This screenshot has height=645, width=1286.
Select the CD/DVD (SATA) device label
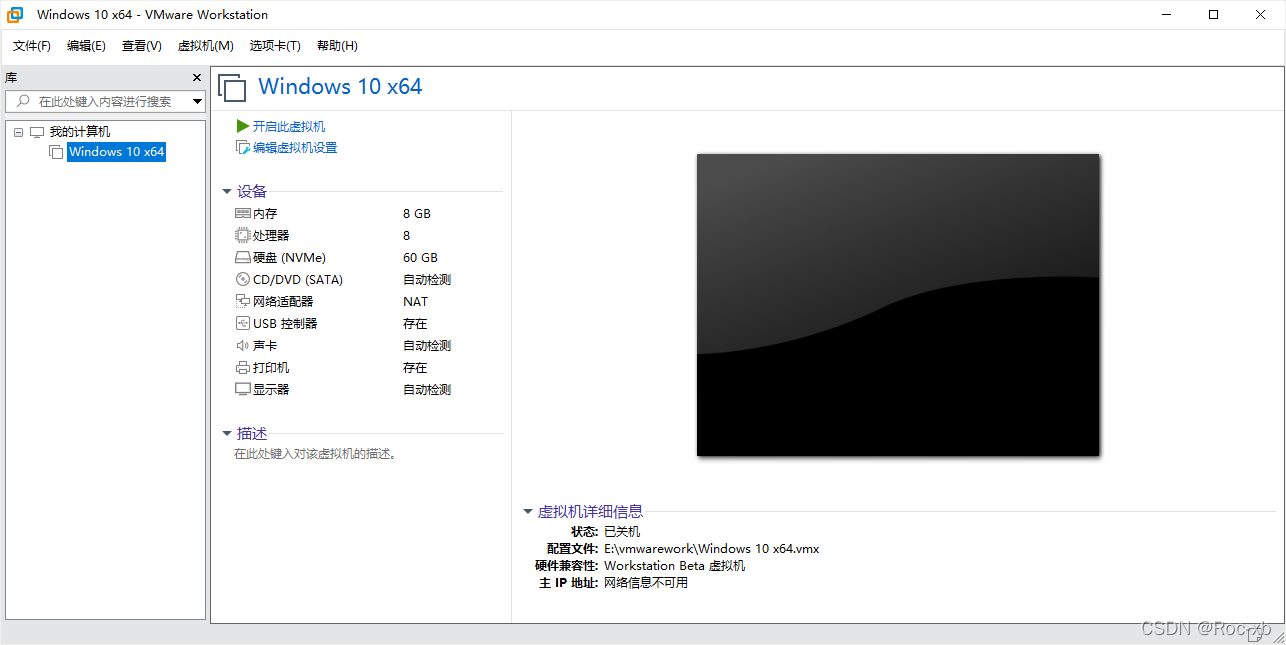(x=298, y=280)
